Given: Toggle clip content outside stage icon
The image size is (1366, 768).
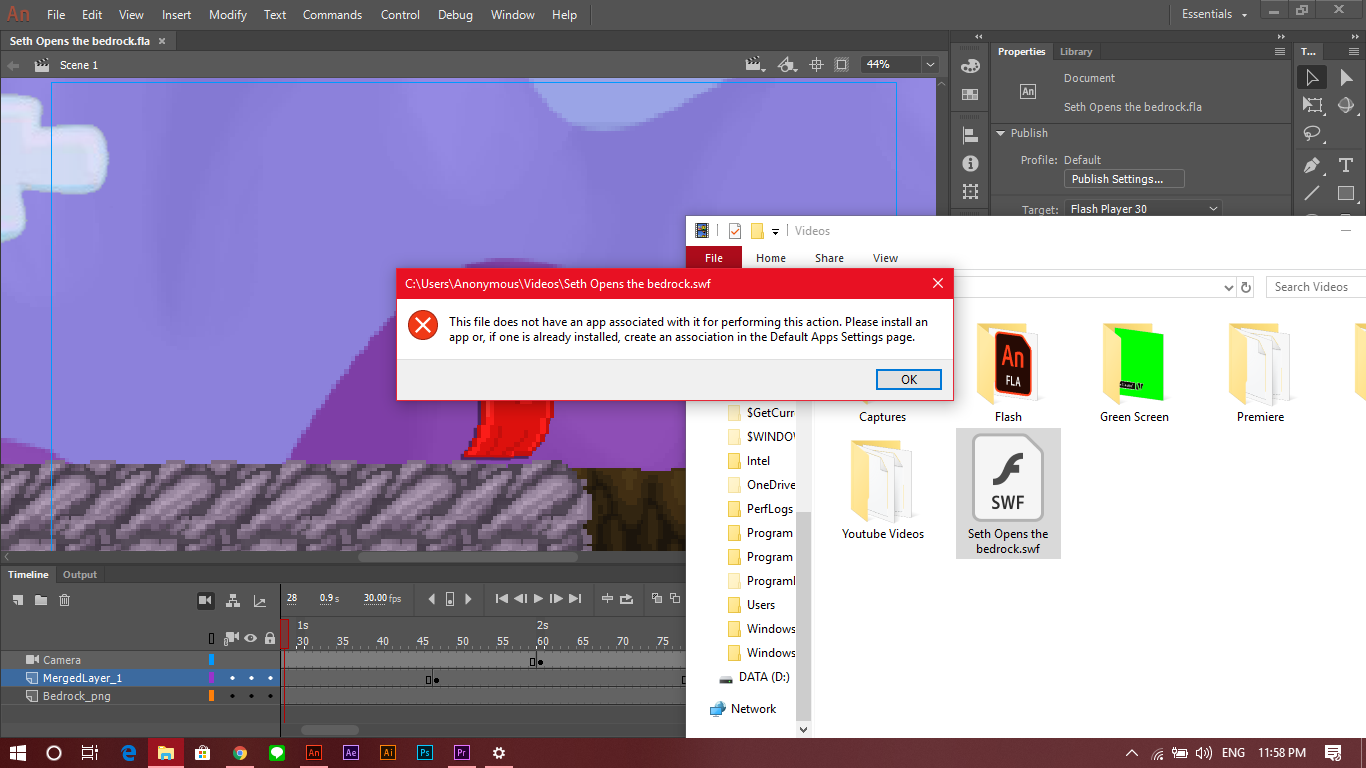Looking at the screenshot, I should 842,65.
